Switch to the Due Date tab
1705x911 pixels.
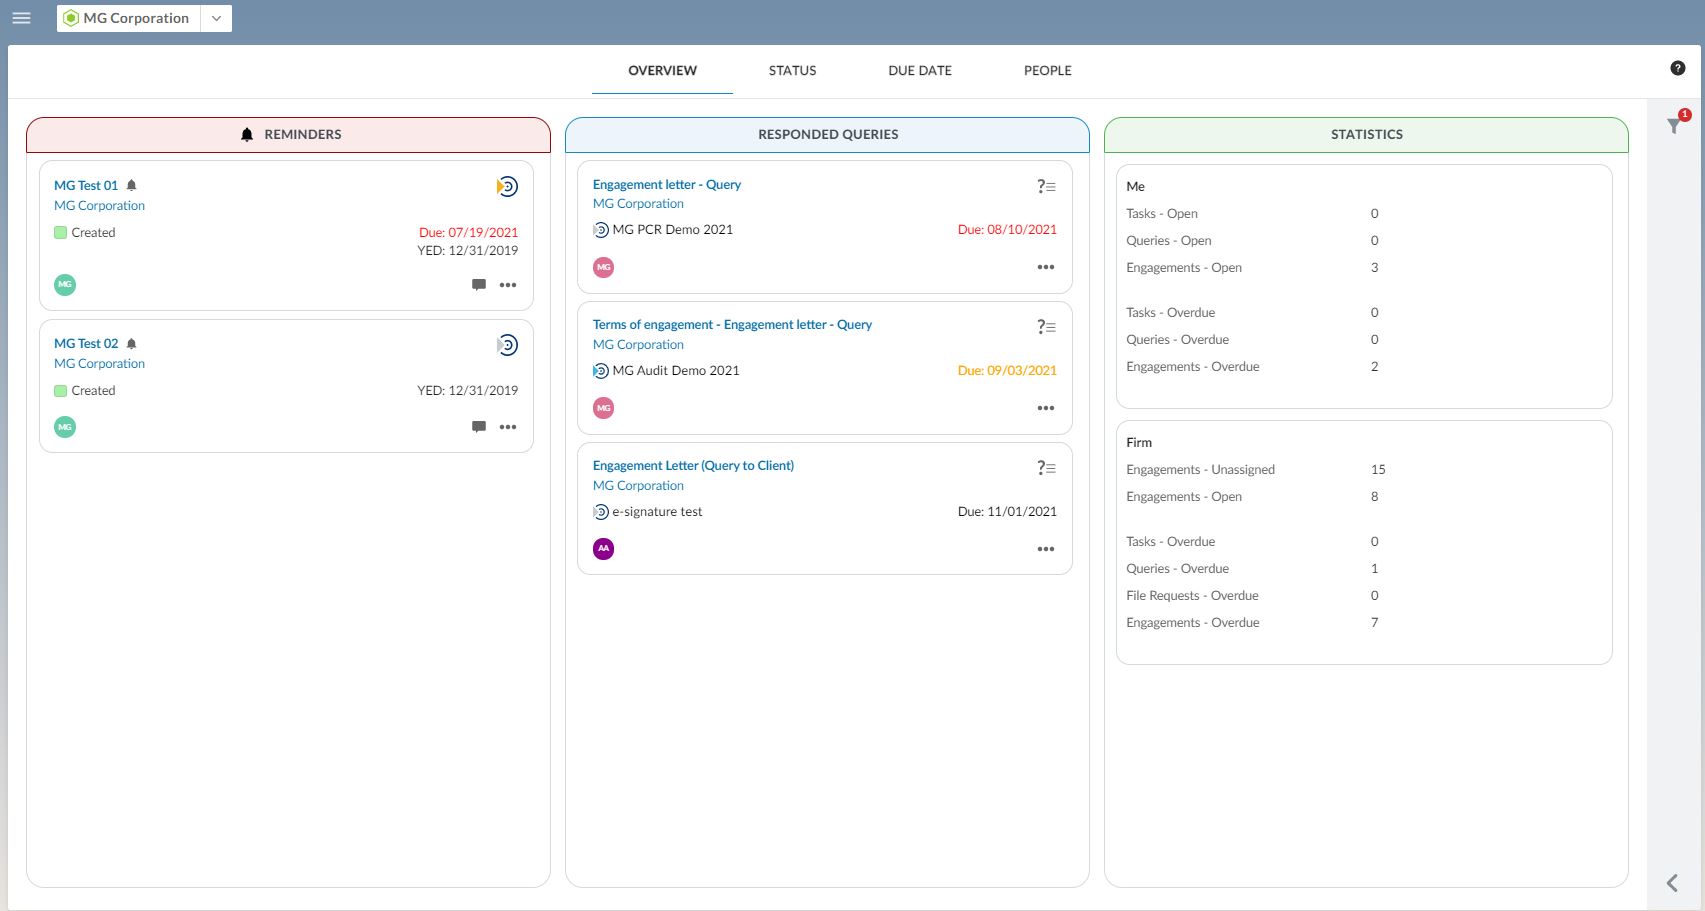tap(919, 71)
